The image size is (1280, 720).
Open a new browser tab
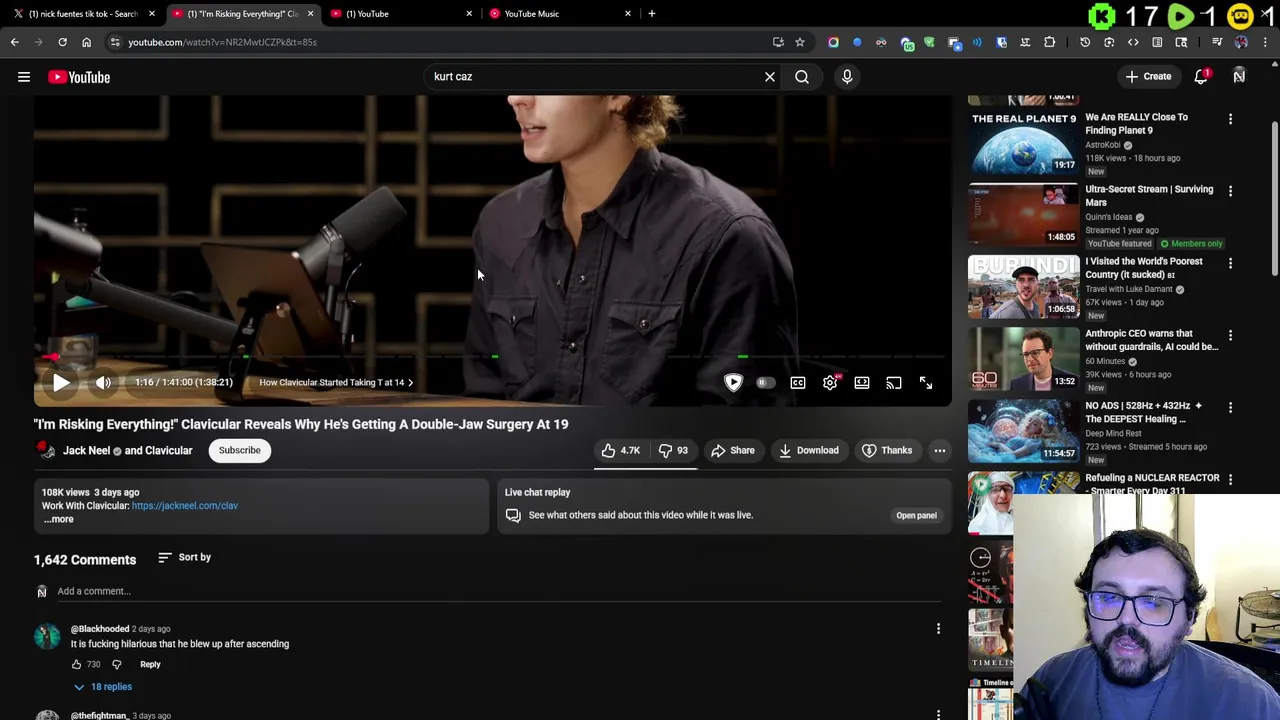652,14
